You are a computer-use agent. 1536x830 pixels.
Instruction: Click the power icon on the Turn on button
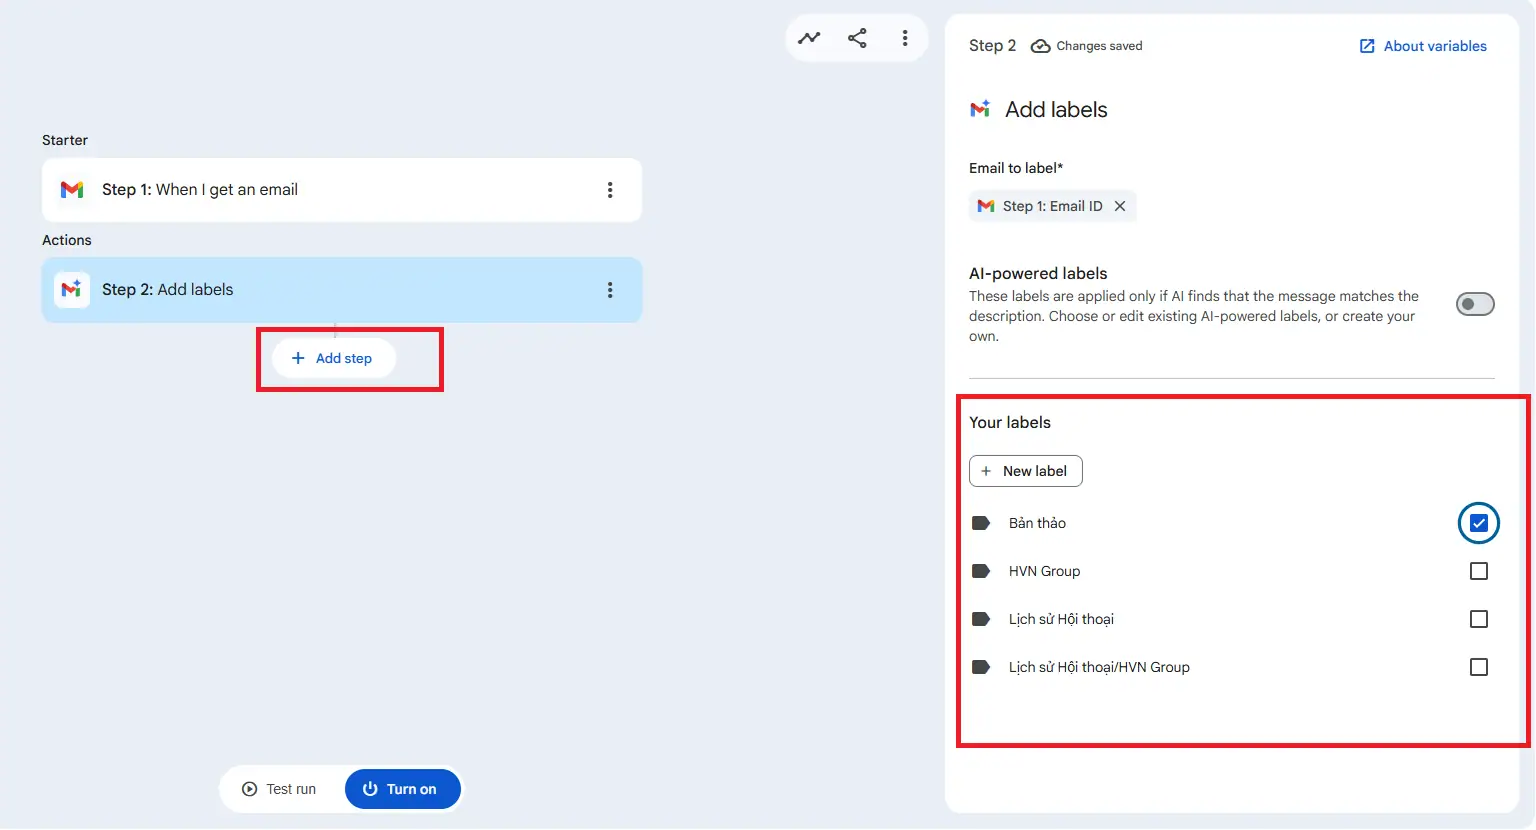(x=371, y=789)
